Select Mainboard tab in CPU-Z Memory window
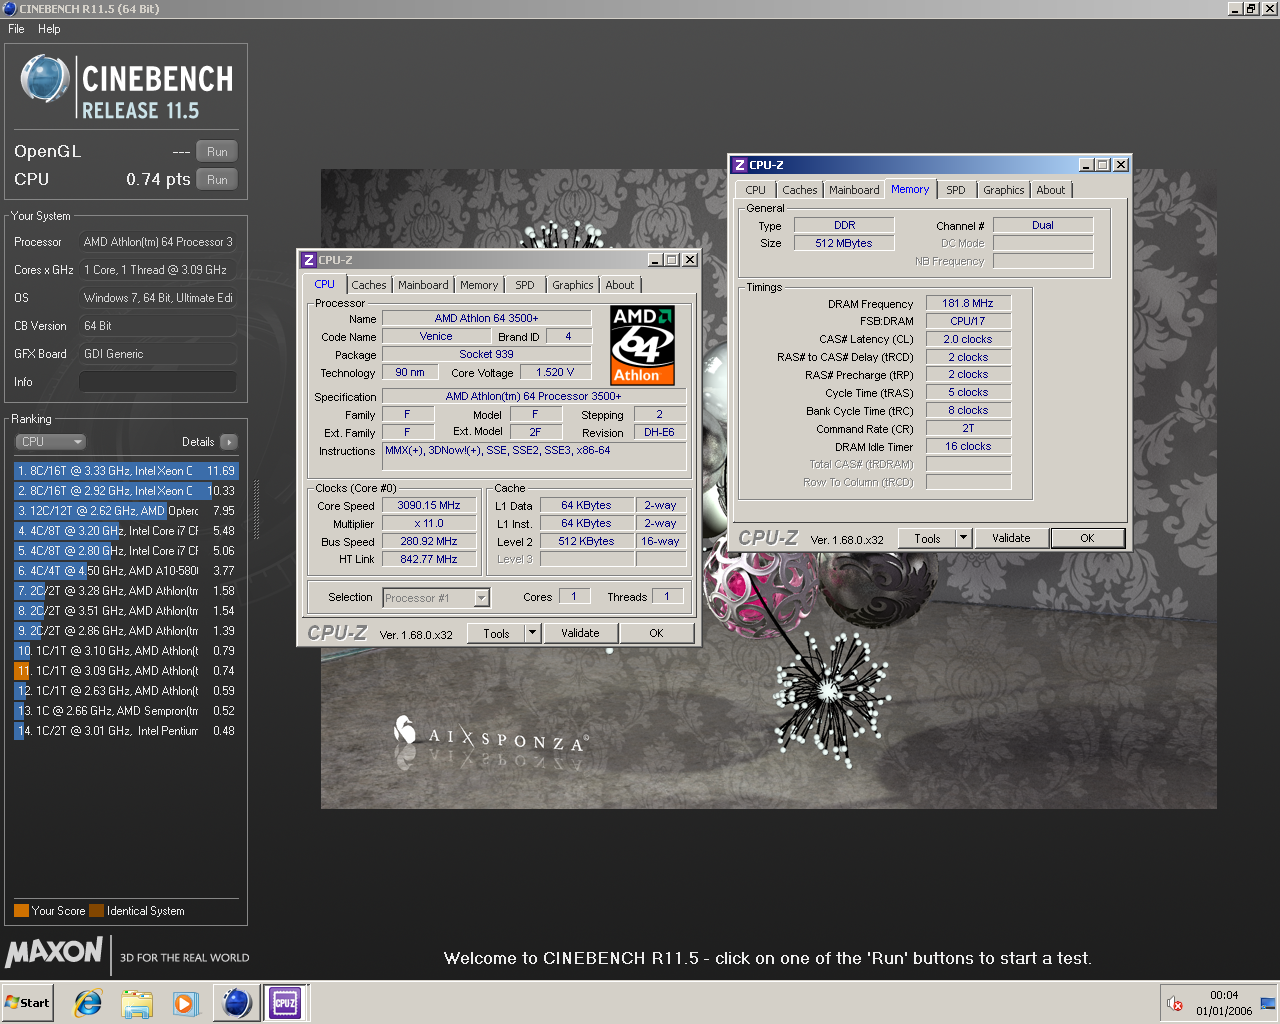Viewport: 1280px width, 1024px height. (x=854, y=190)
